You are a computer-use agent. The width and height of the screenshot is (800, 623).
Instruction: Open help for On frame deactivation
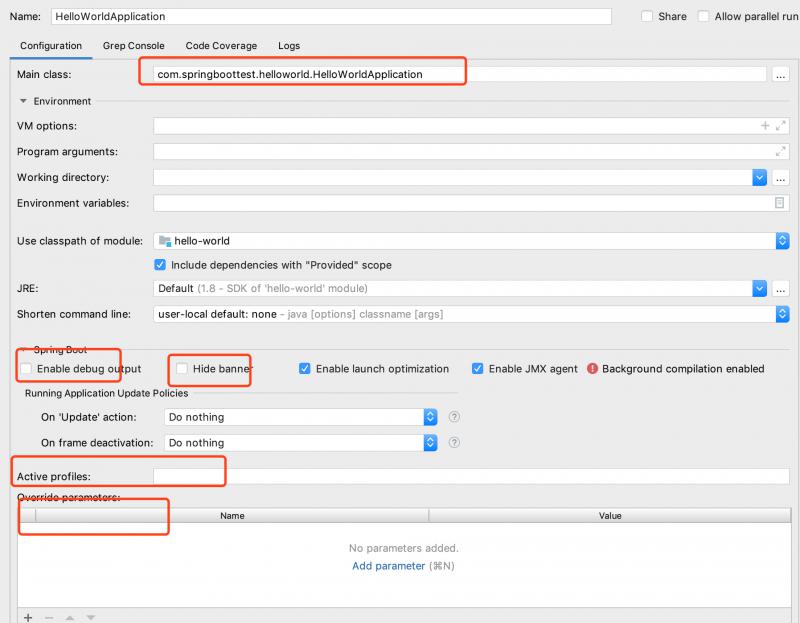point(454,442)
